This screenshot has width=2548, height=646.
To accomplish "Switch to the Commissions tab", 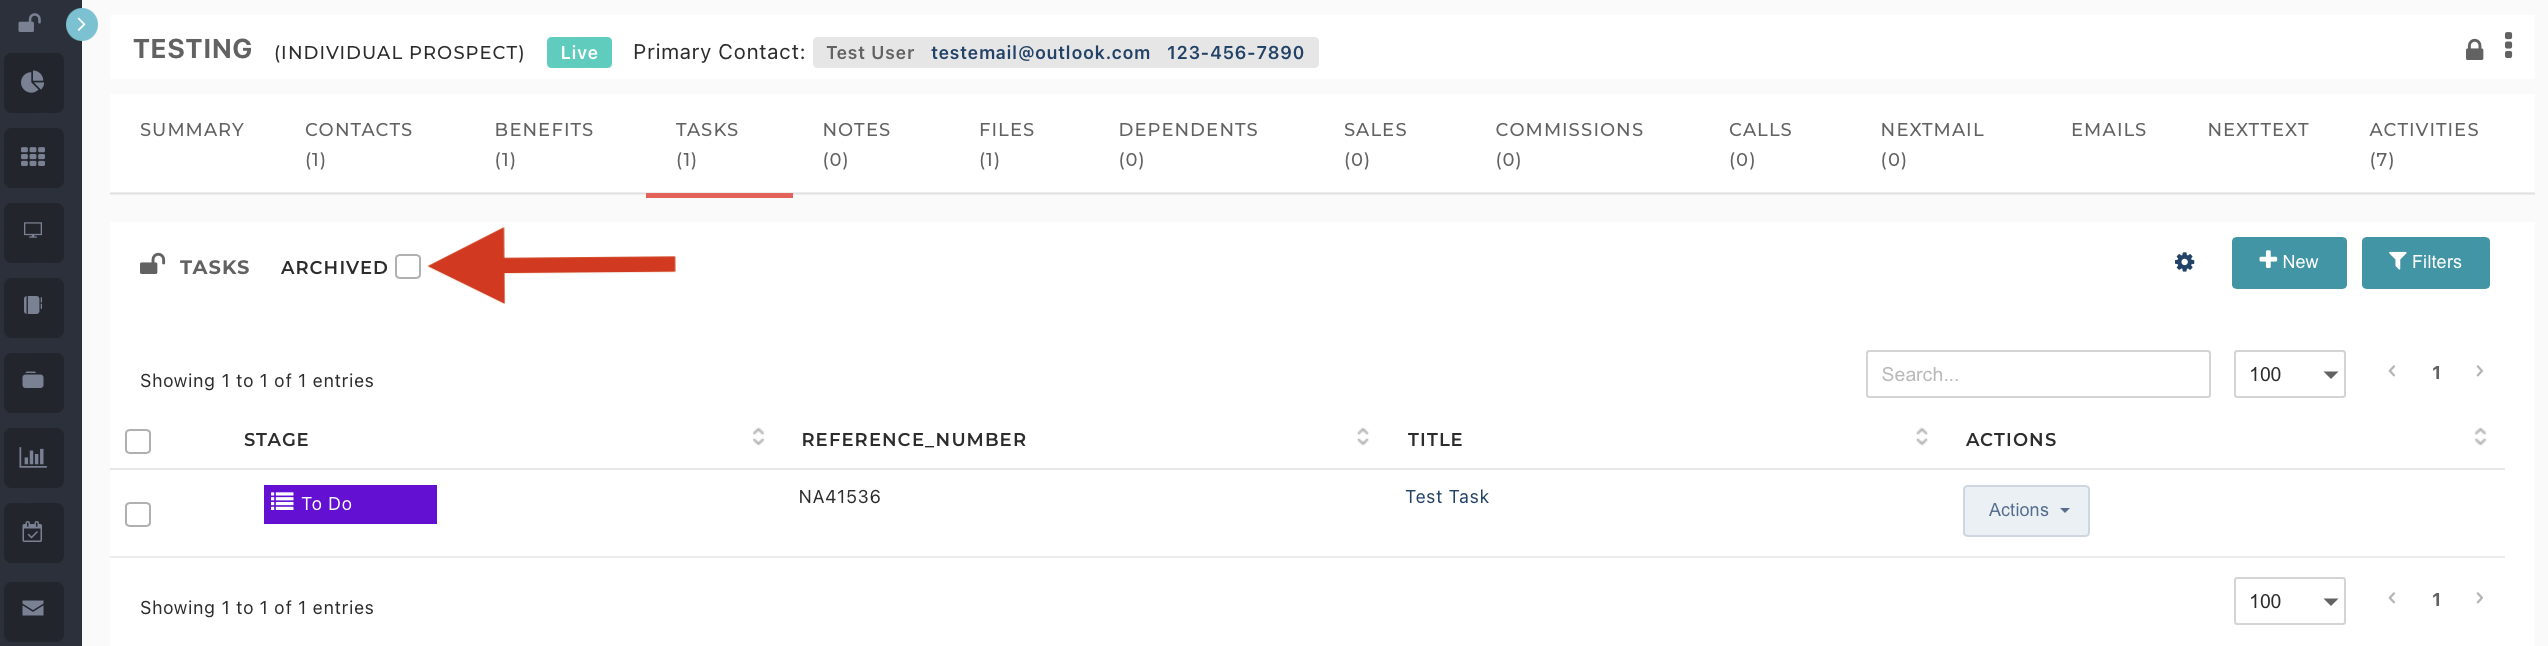I will tap(1569, 144).
